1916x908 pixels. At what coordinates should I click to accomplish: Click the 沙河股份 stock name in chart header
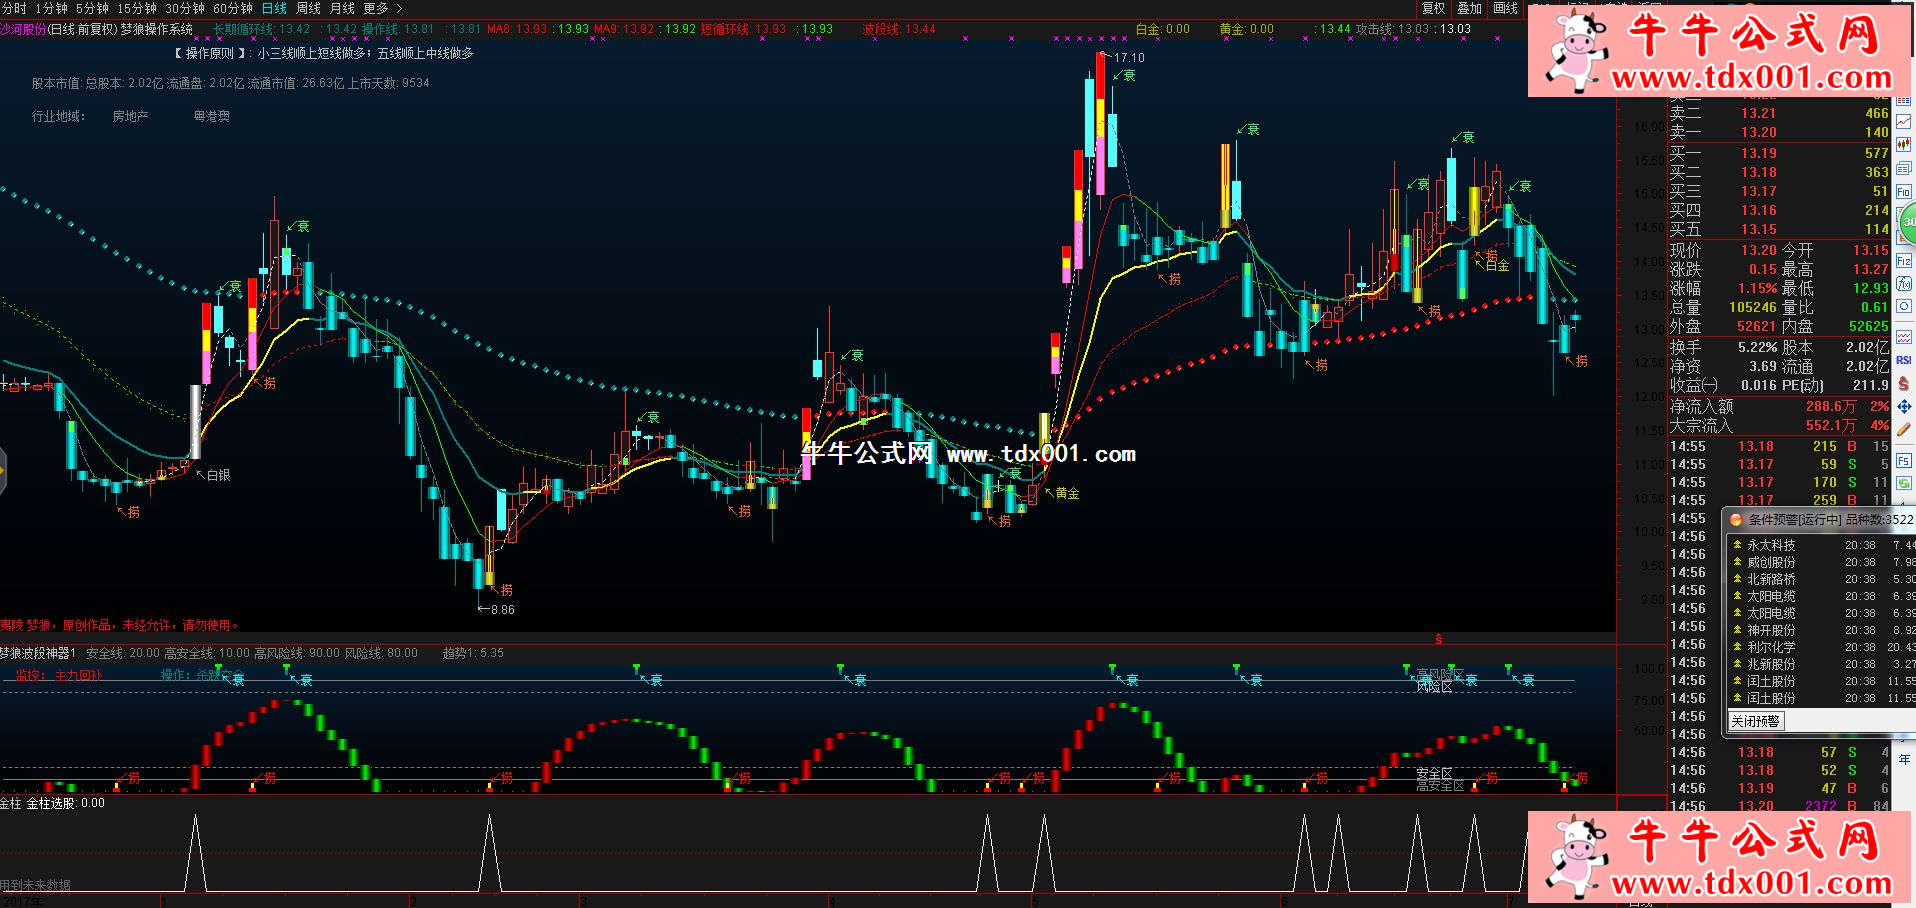(24, 29)
